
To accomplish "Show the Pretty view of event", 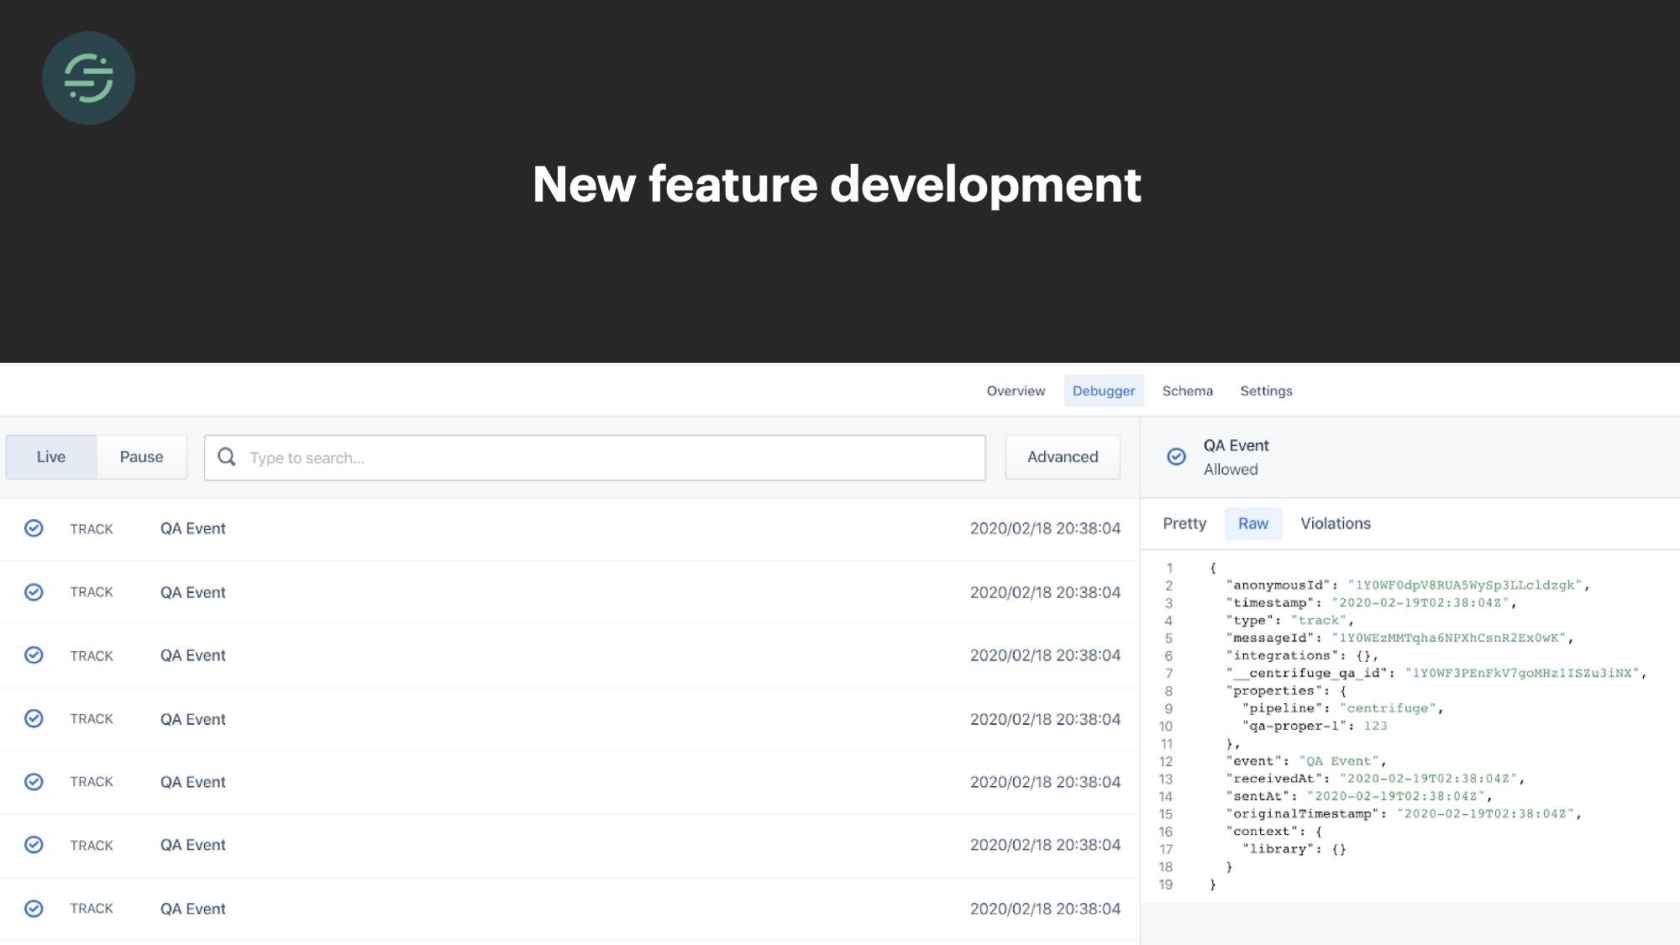I will [1184, 524].
